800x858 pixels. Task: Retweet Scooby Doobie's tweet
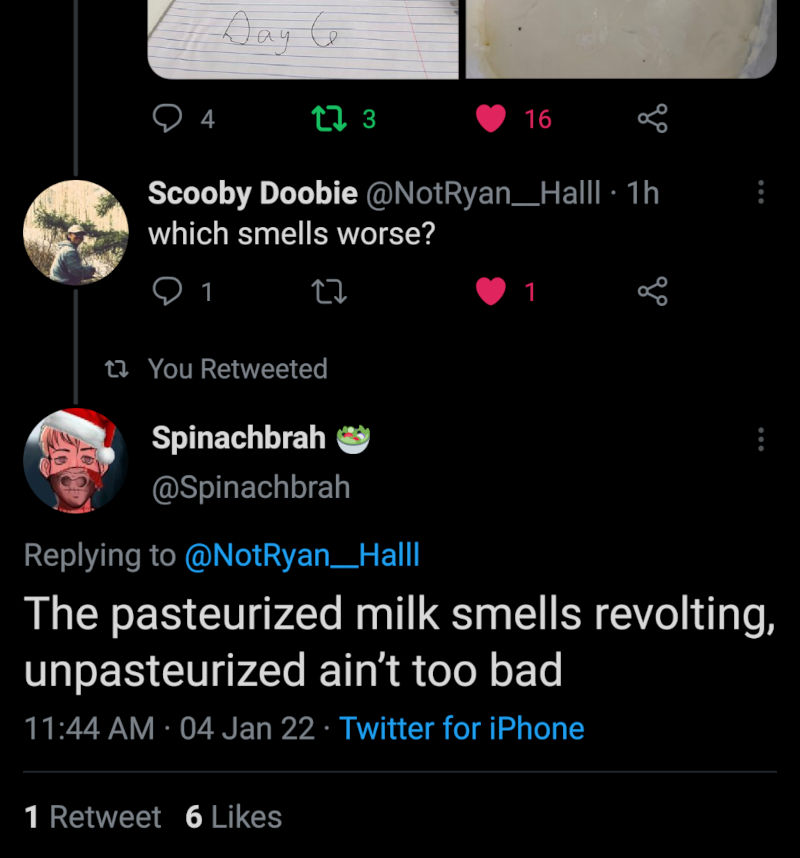point(325,291)
